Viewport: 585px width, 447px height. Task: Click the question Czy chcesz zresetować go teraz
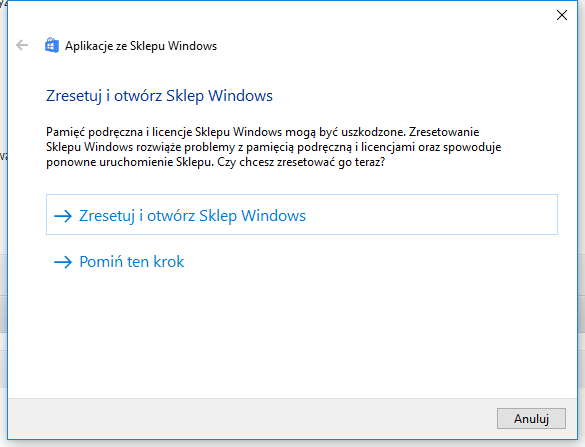(301, 162)
